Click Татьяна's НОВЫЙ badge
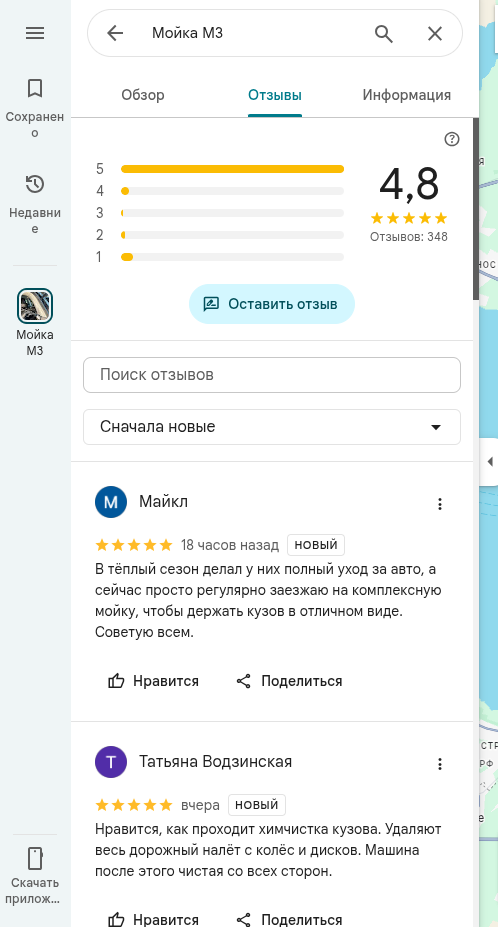 pyautogui.click(x=257, y=805)
